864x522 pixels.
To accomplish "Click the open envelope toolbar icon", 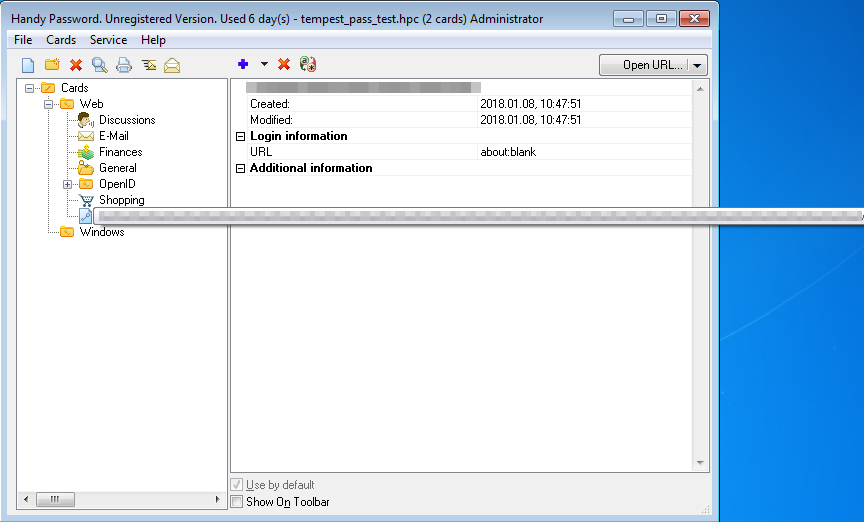I will coord(172,65).
